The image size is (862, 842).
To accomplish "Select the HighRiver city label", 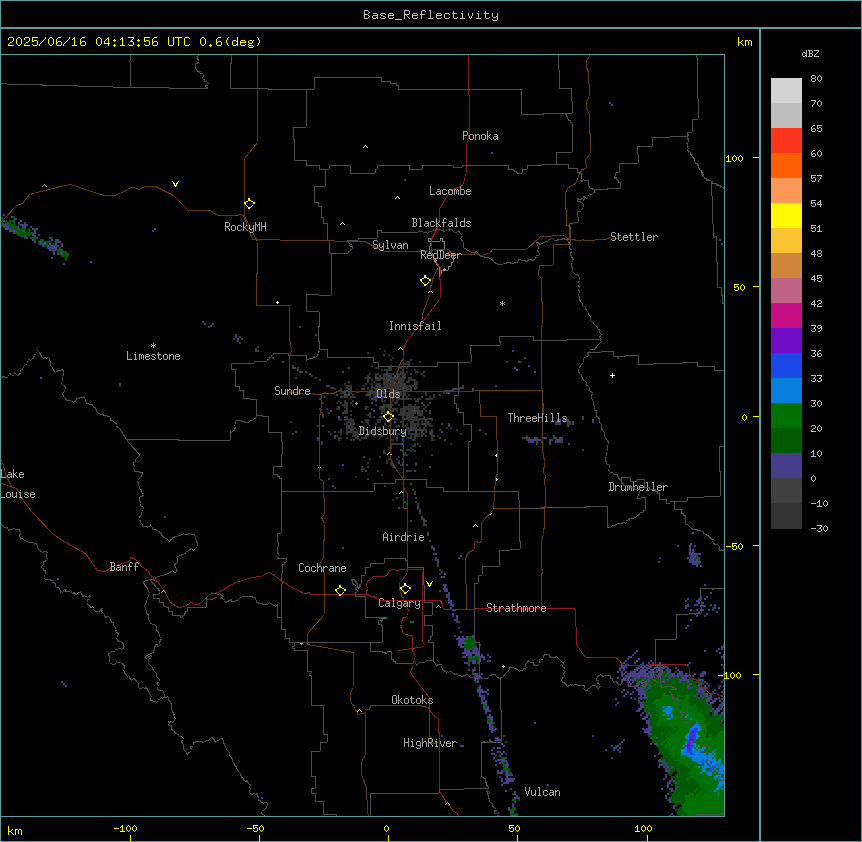I will (430, 743).
